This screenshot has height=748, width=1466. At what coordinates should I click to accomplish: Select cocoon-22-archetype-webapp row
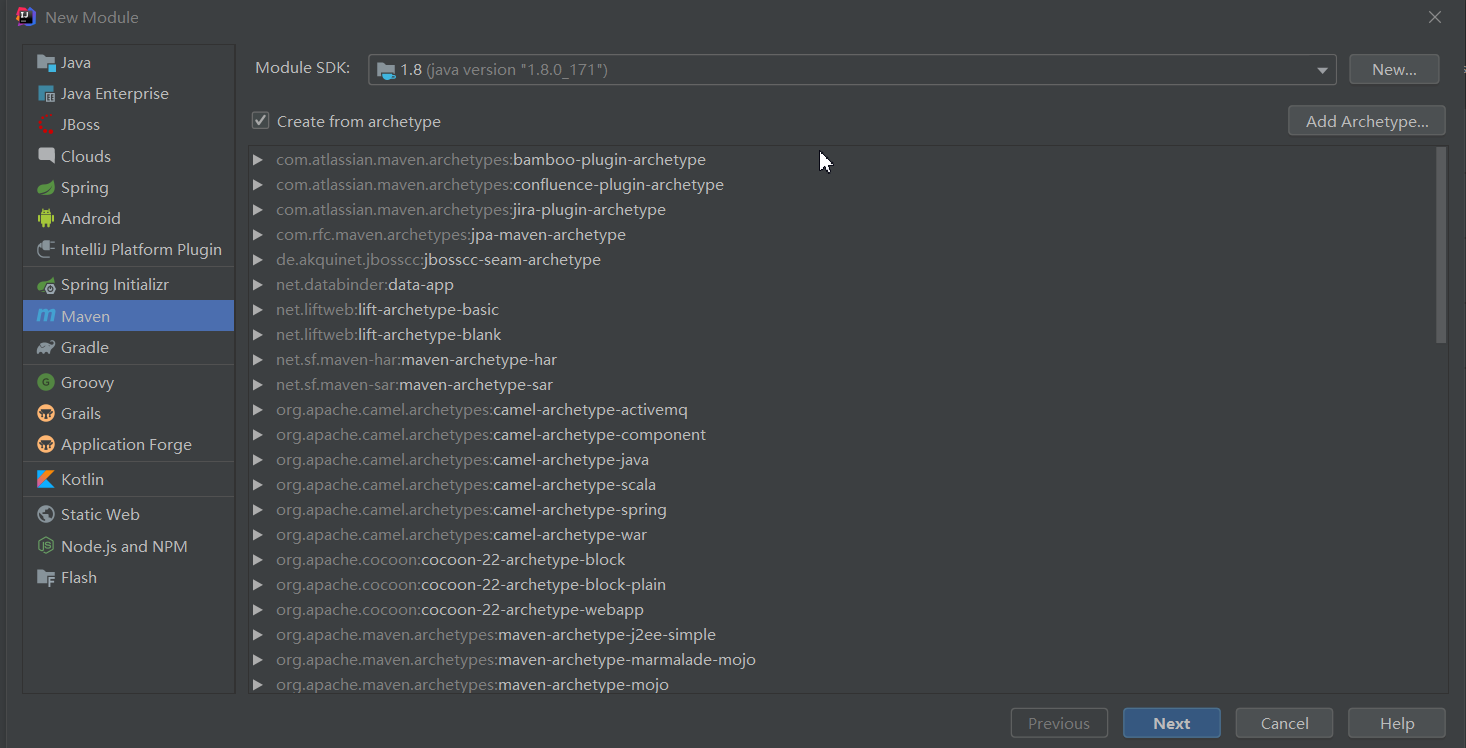pos(842,610)
